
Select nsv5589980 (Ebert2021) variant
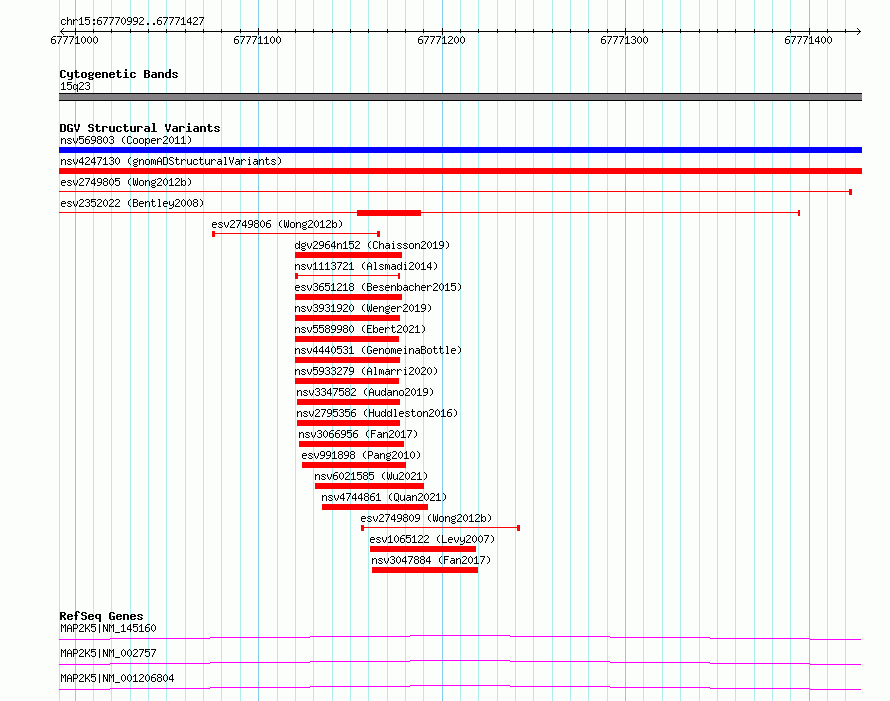[x=360, y=329]
